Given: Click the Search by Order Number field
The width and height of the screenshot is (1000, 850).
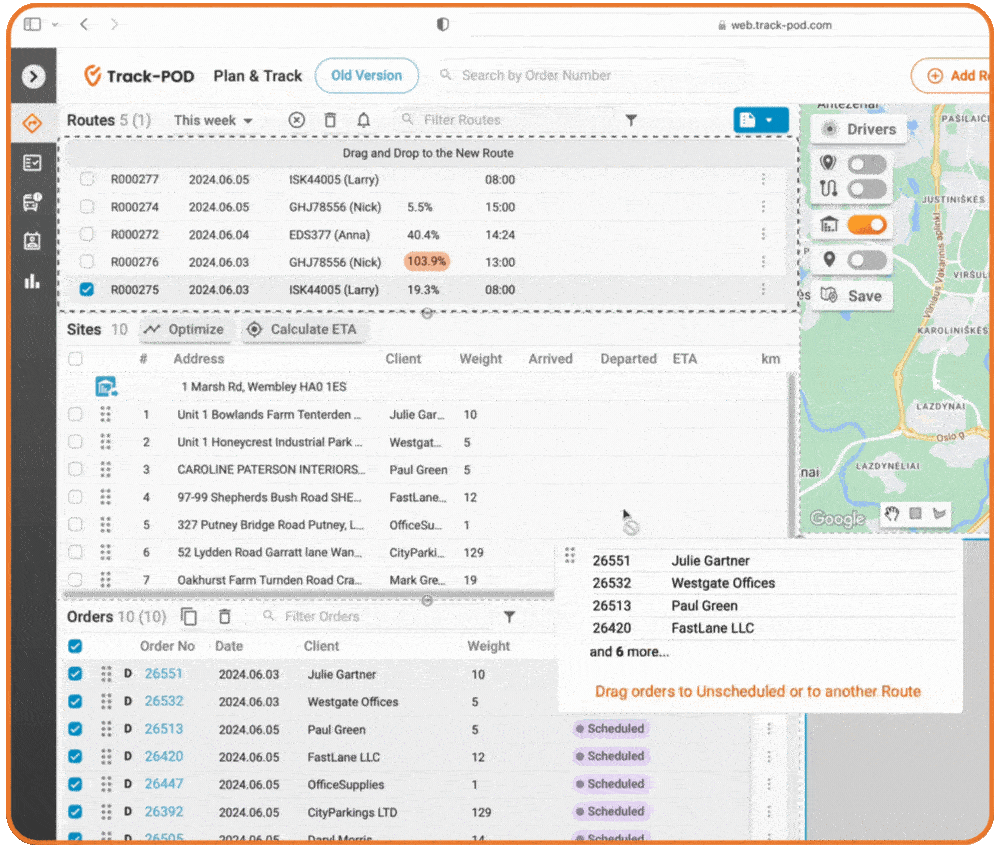Looking at the screenshot, I should (590, 76).
